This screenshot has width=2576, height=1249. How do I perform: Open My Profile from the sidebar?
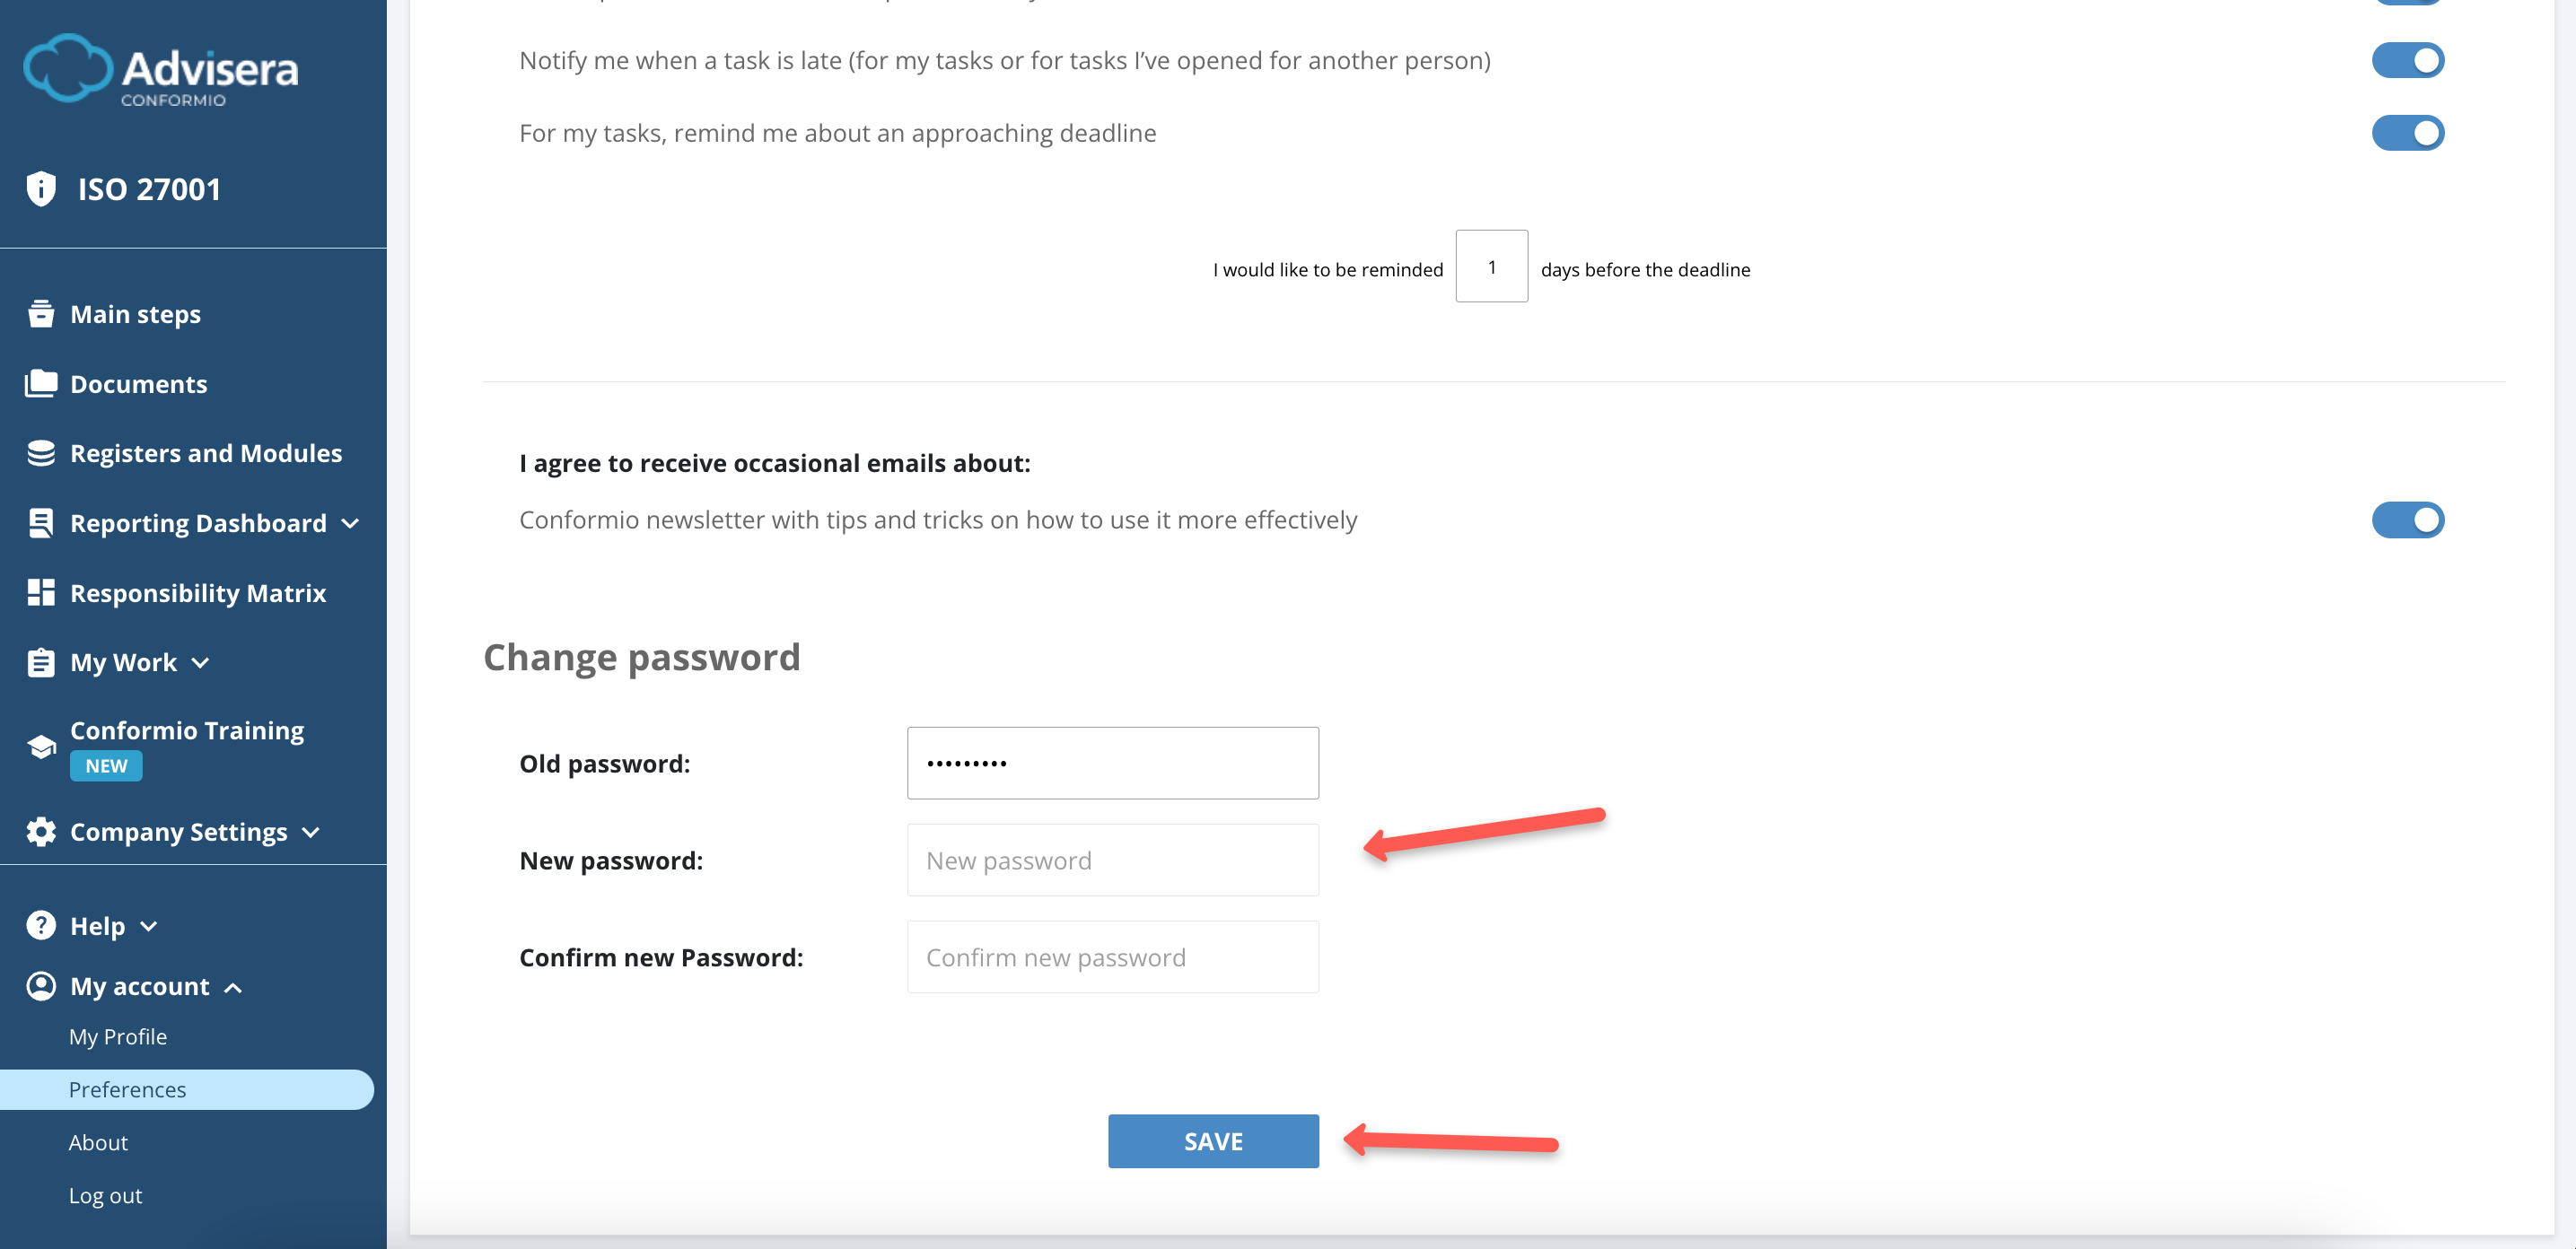[x=118, y=1036]
